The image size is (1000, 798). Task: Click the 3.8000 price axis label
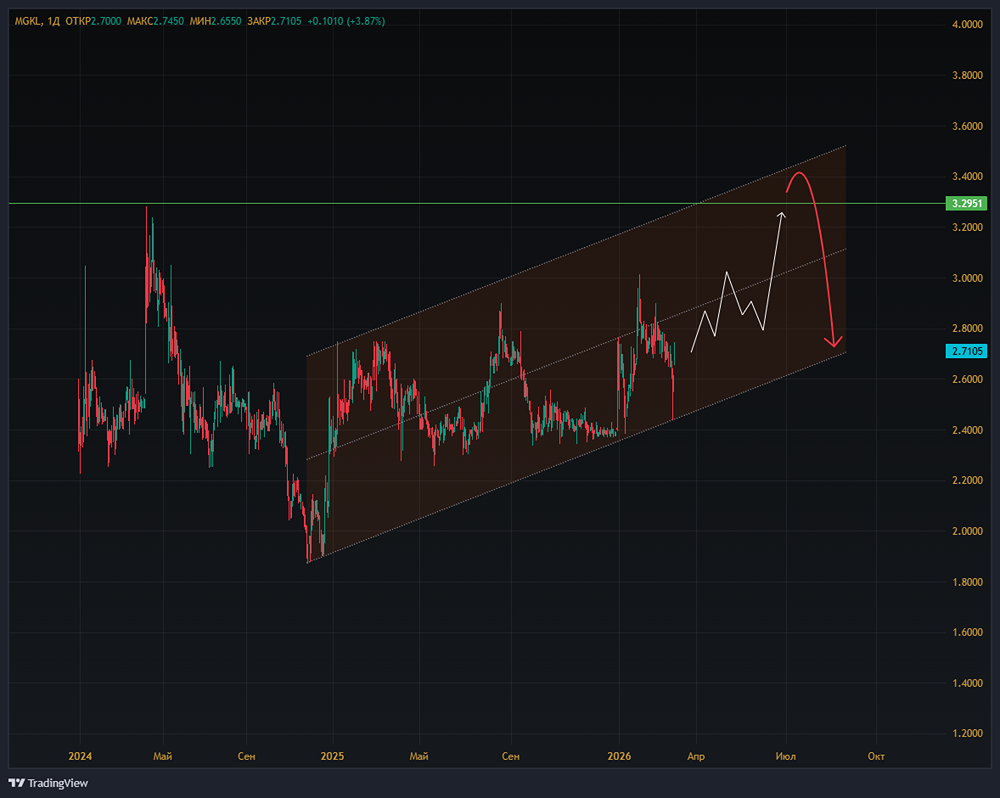tap(967, 75)
